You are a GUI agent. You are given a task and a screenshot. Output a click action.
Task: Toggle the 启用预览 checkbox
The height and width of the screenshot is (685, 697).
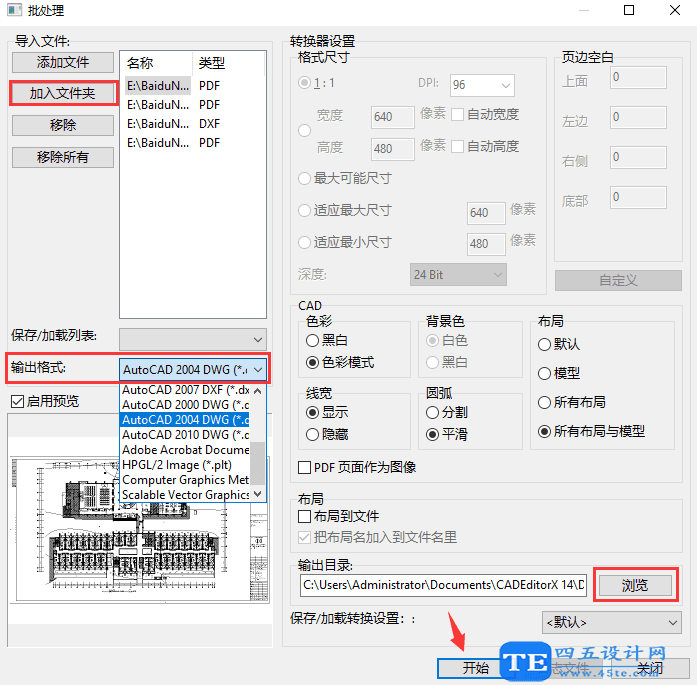coord(44,401)
